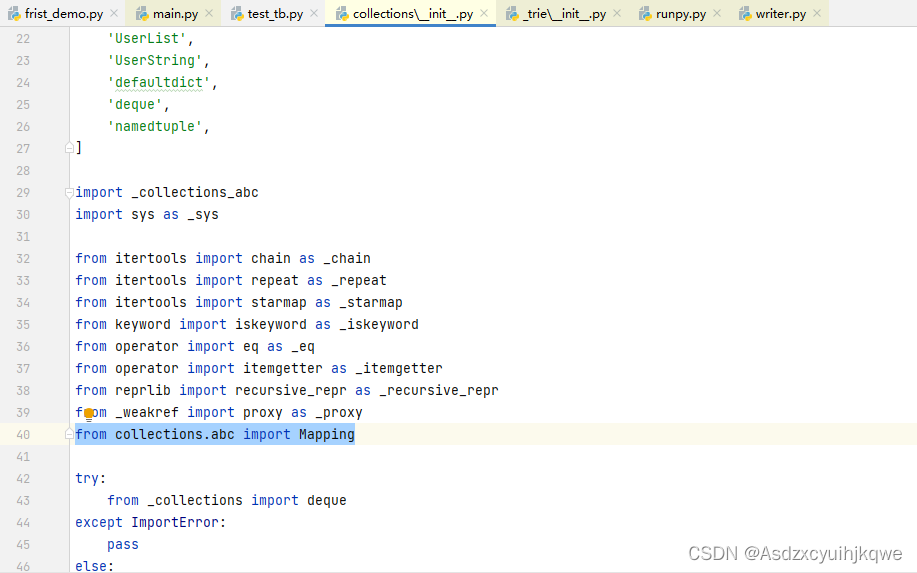Click the 'UserList' string on line 22
This screenshot has width=917, height=573.
coord(147,39)
